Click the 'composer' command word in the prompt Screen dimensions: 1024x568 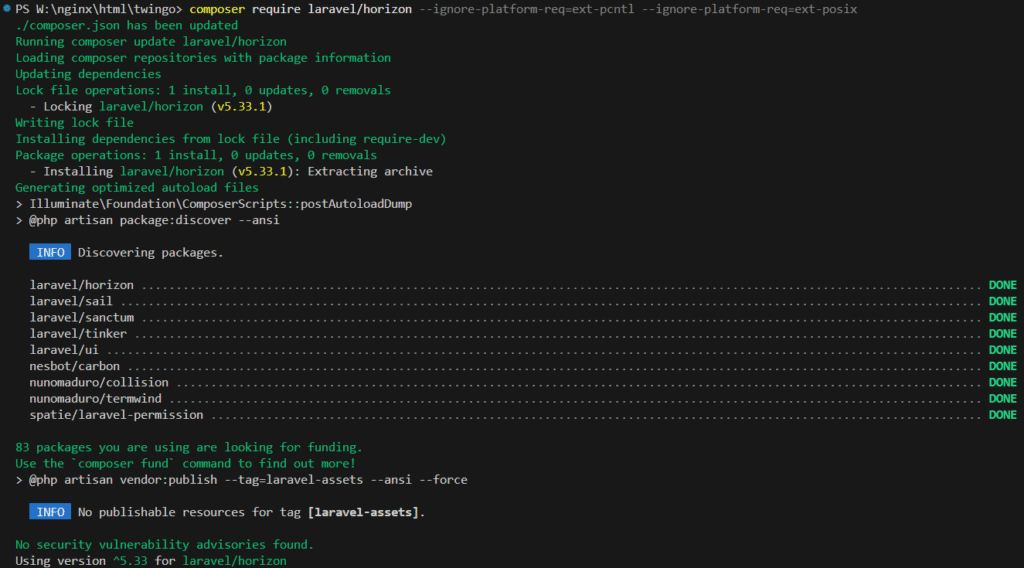217,9
